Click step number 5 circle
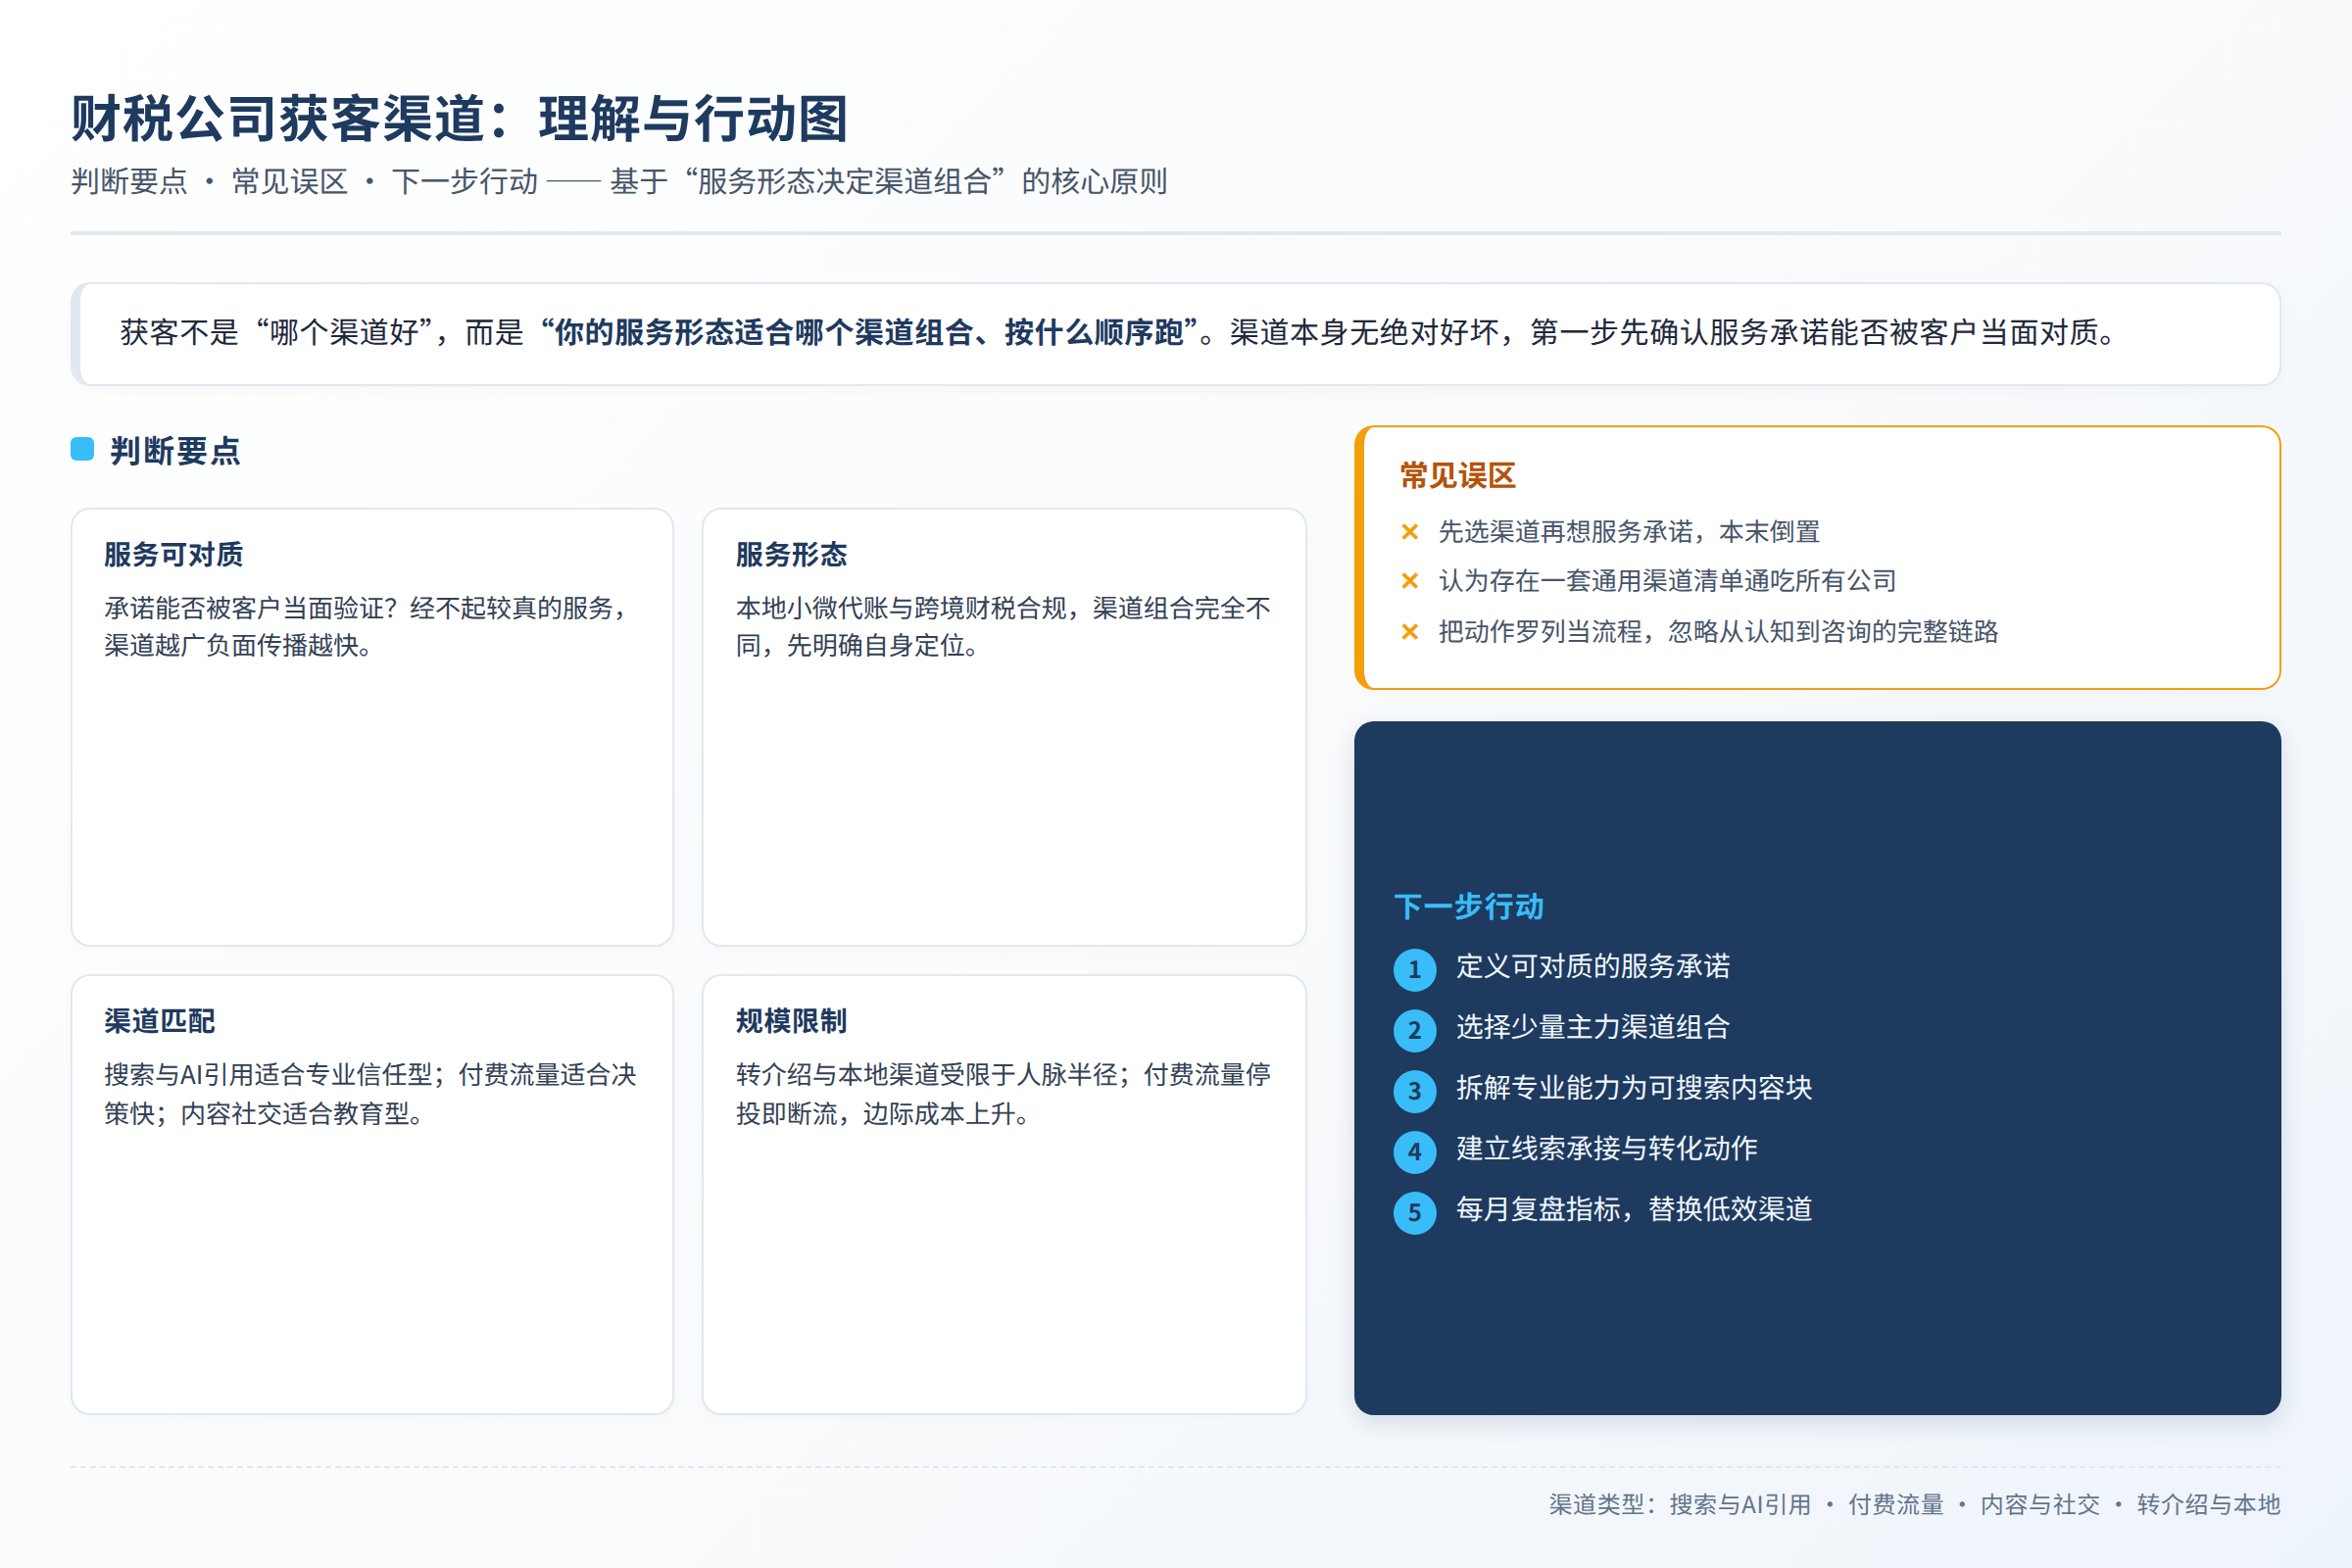This screenshot has width=2352, height=1568. [1414, 1213]
